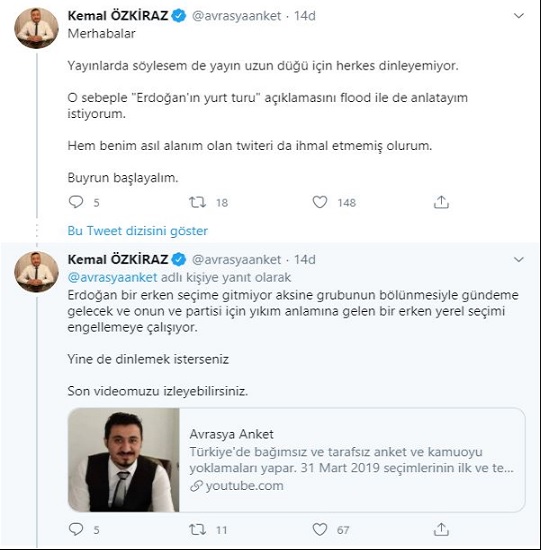Like the first tweet with 148 likes
The width and height of the screenshot is (541, 550).
pyautogui.click(x=320, y=202)
